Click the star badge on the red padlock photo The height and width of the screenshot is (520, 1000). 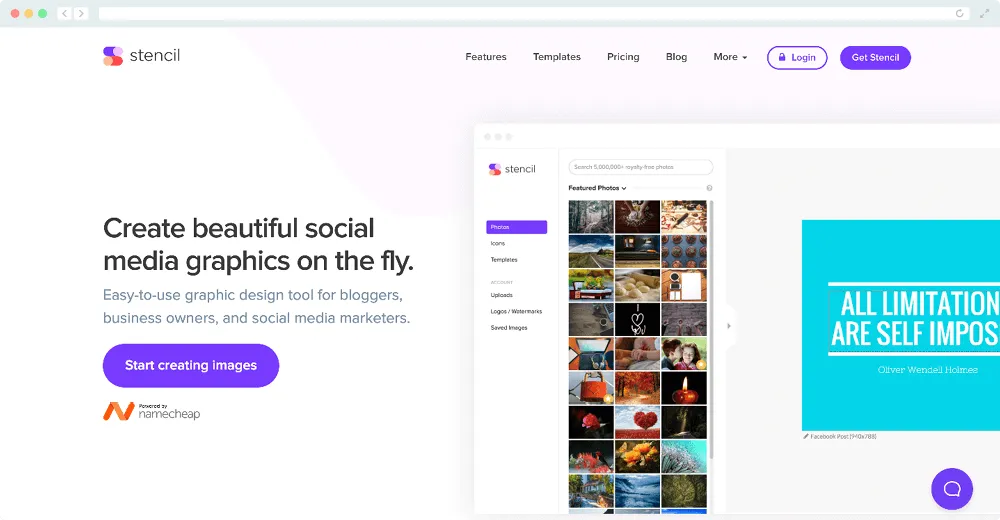pyautogui.click(x=608, y=399)
